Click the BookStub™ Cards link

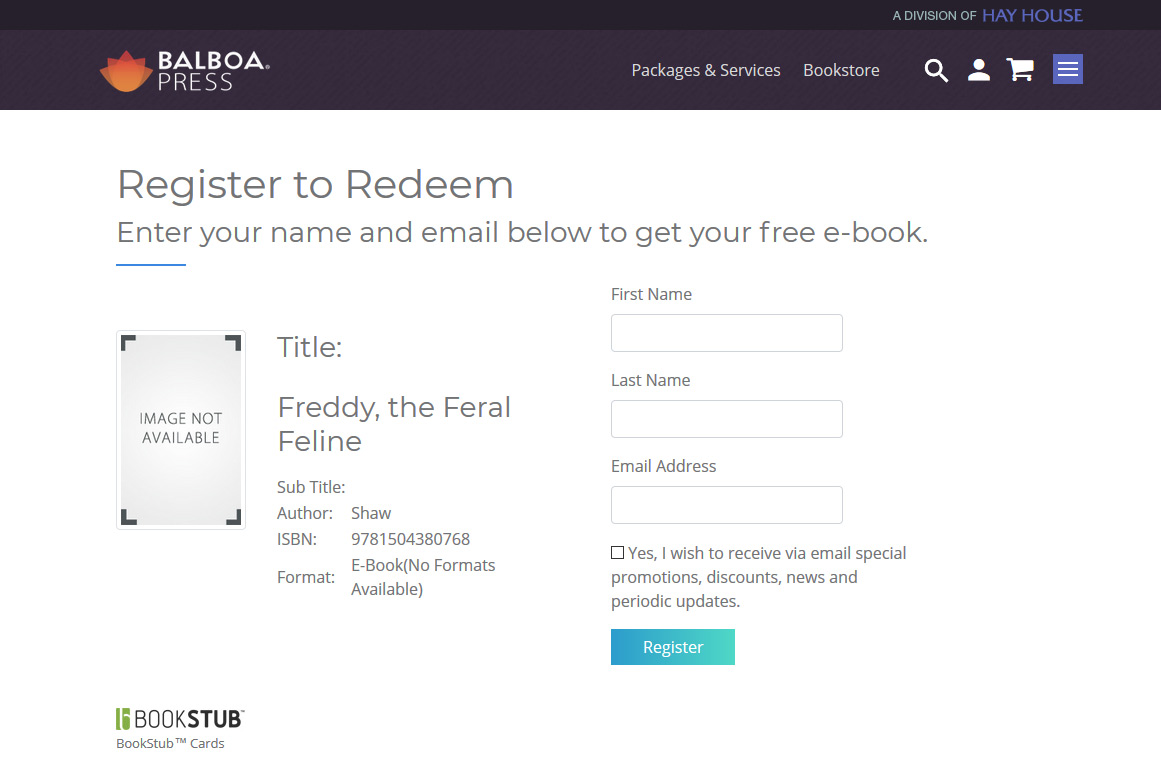[x=170, y=743]
